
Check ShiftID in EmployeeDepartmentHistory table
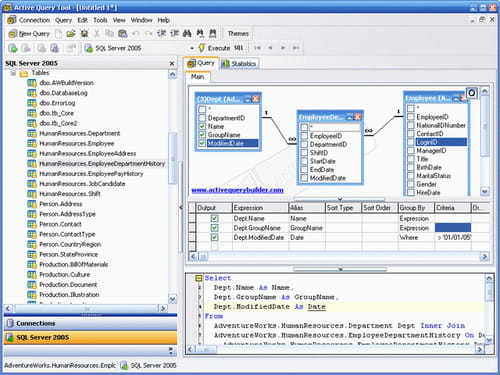[x=304, y=153]
